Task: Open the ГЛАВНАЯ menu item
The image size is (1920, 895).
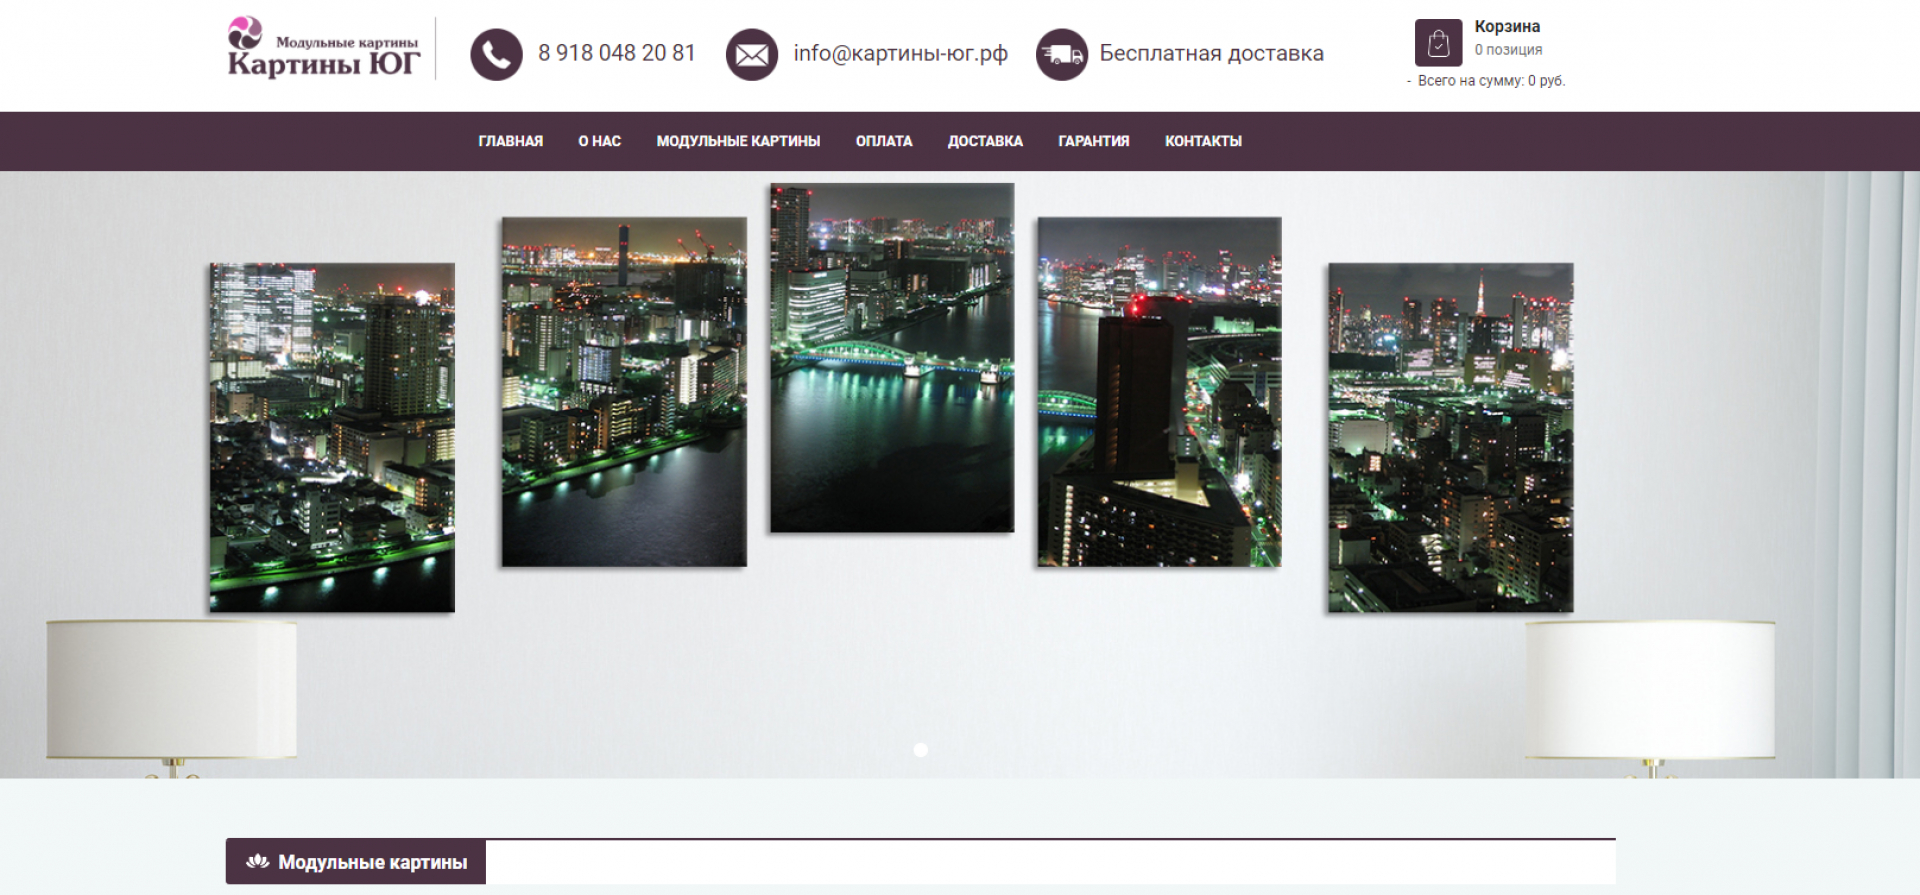Action: tap(510, 141)
